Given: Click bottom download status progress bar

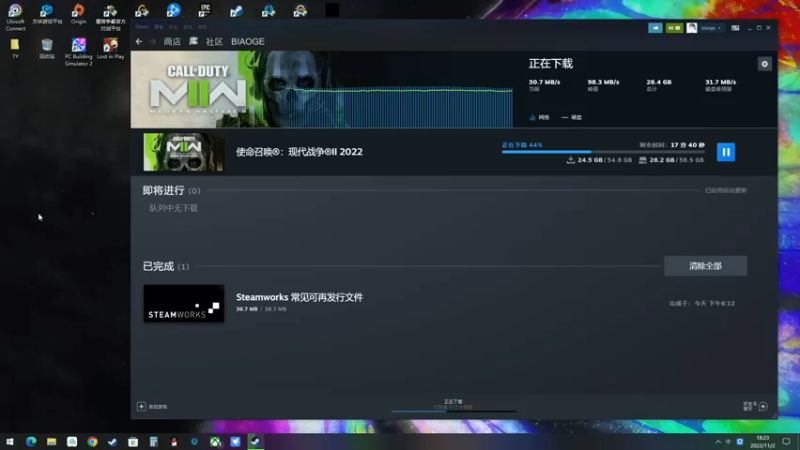Looking at the screenshot, I should [x=454, y=410].
